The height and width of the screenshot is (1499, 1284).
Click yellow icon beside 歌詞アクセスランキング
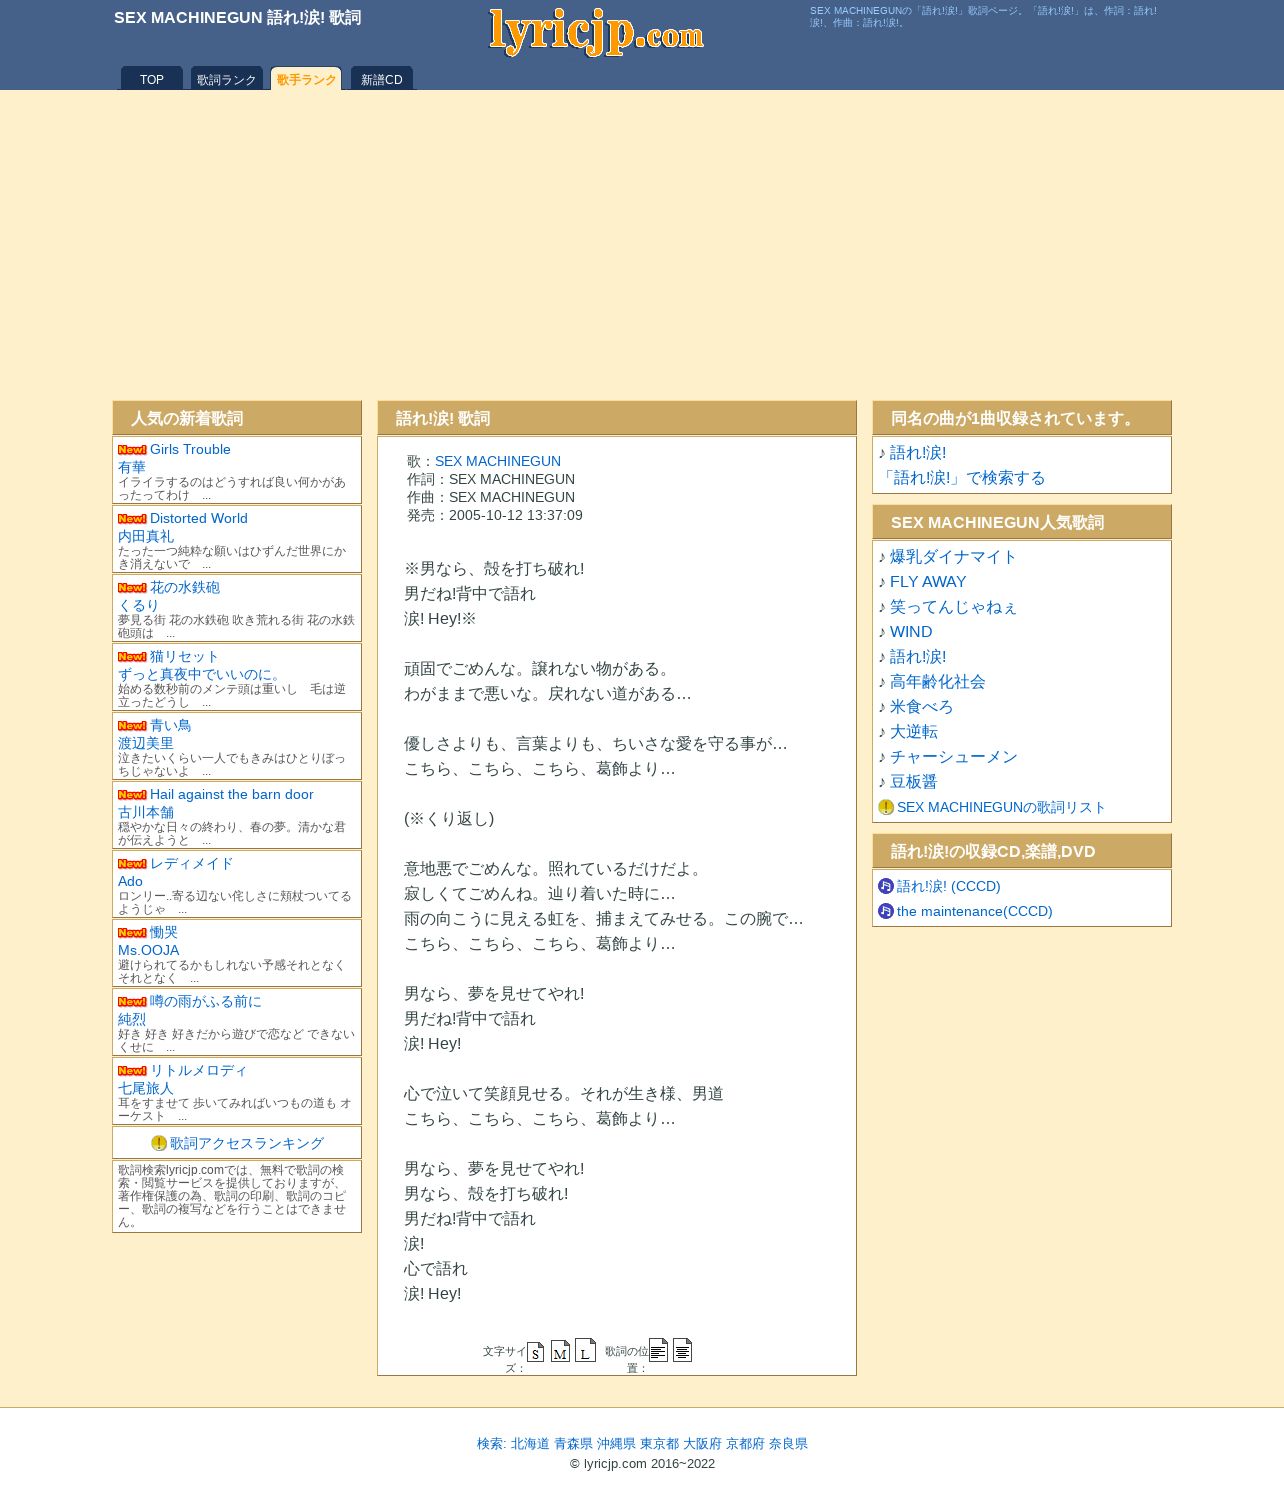pyautogui.click(x=159, y=1143)
